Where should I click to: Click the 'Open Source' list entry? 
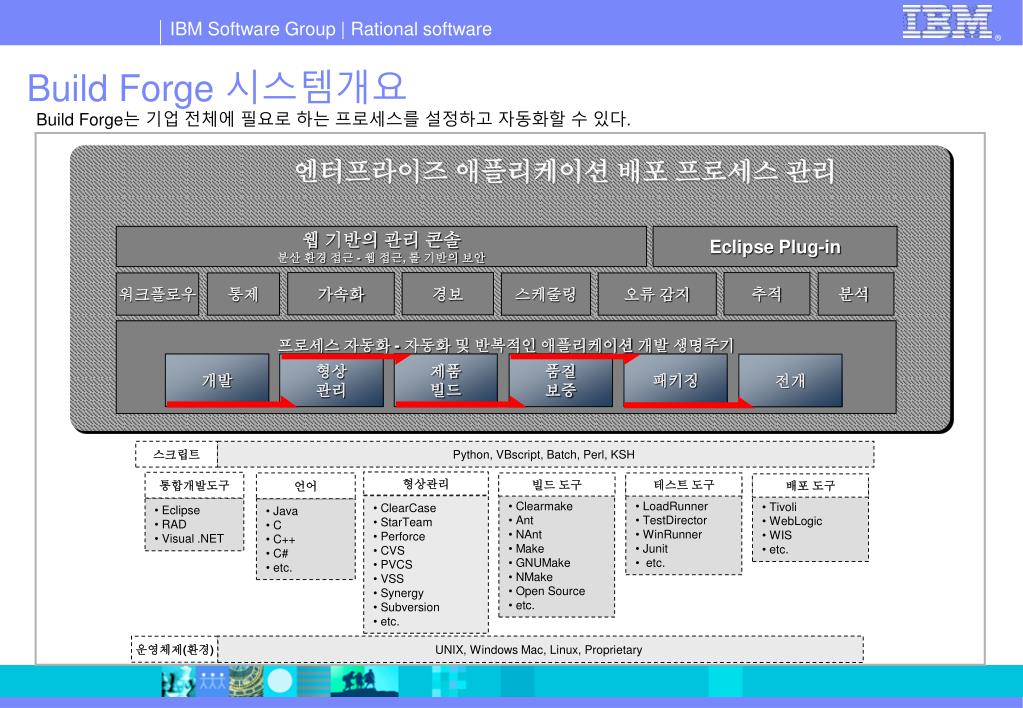550,591
